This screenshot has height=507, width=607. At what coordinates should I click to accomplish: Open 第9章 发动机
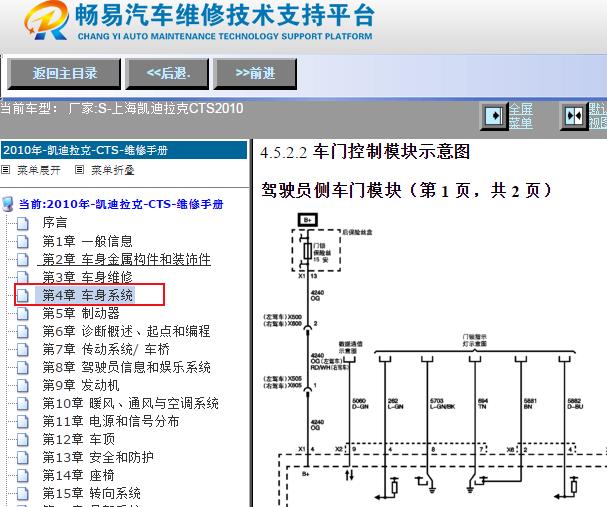pos(81,385)
